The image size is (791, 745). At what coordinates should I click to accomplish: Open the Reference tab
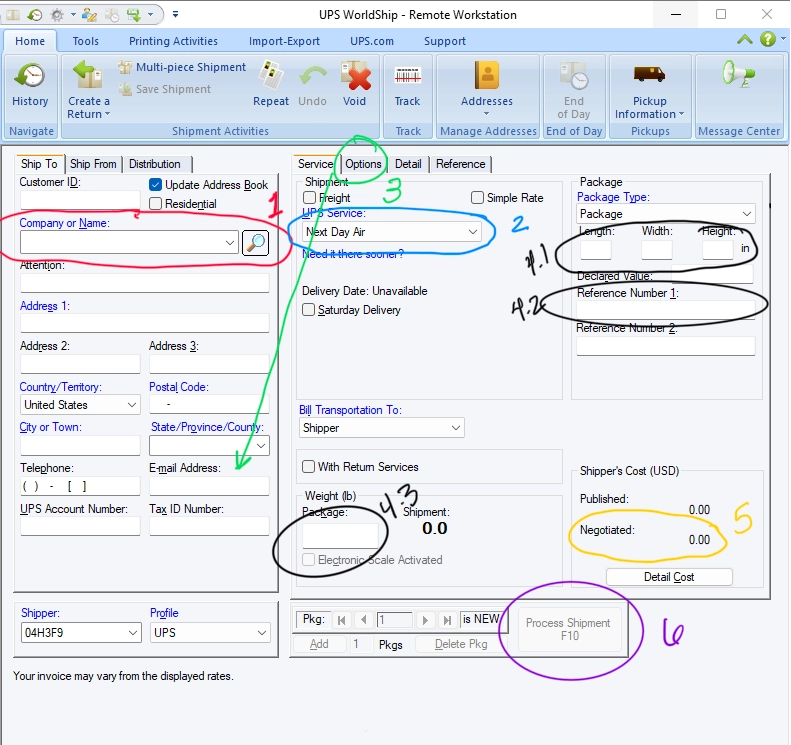461,164
